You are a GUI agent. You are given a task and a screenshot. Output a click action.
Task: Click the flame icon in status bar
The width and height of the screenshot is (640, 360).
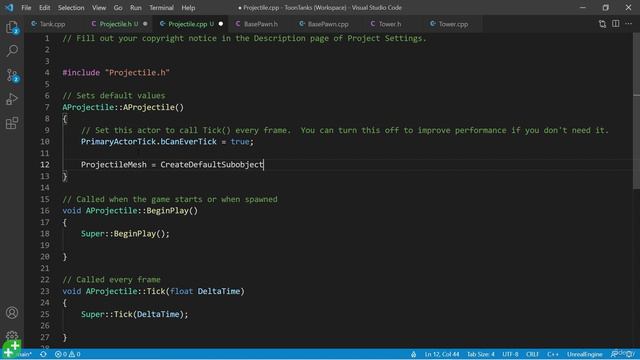413,354
